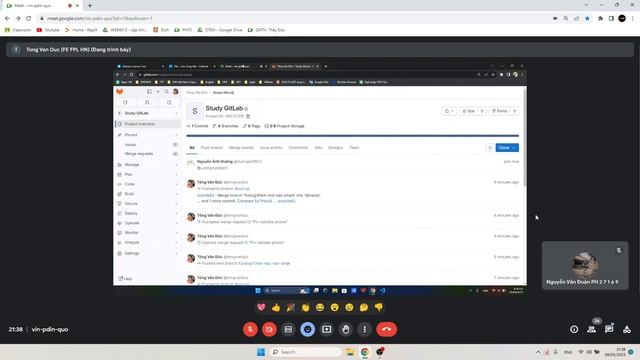This screenshot has width=640, height=360.
Task: Go back with browser back arrow
Action: 7,18
